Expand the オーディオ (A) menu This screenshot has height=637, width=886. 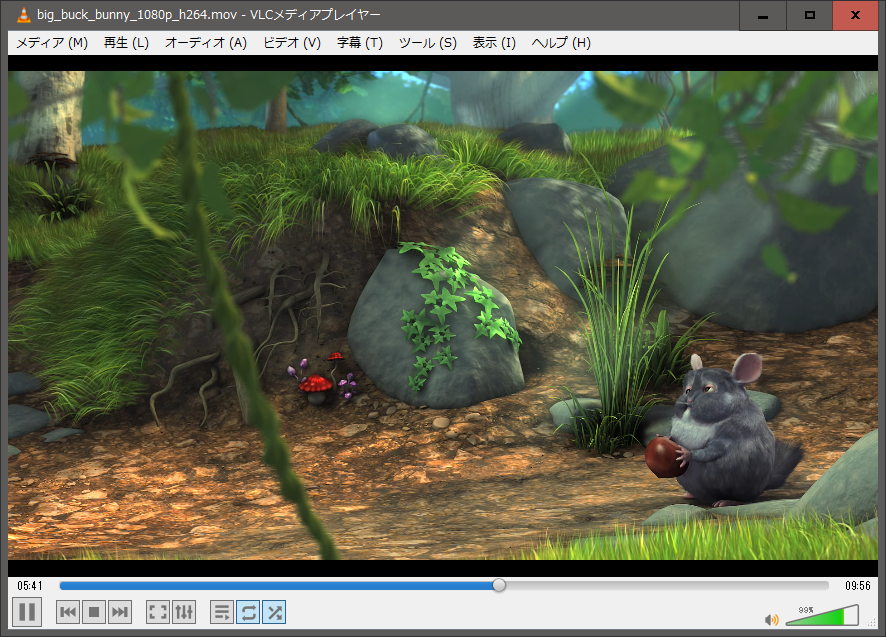click(205, 43)
